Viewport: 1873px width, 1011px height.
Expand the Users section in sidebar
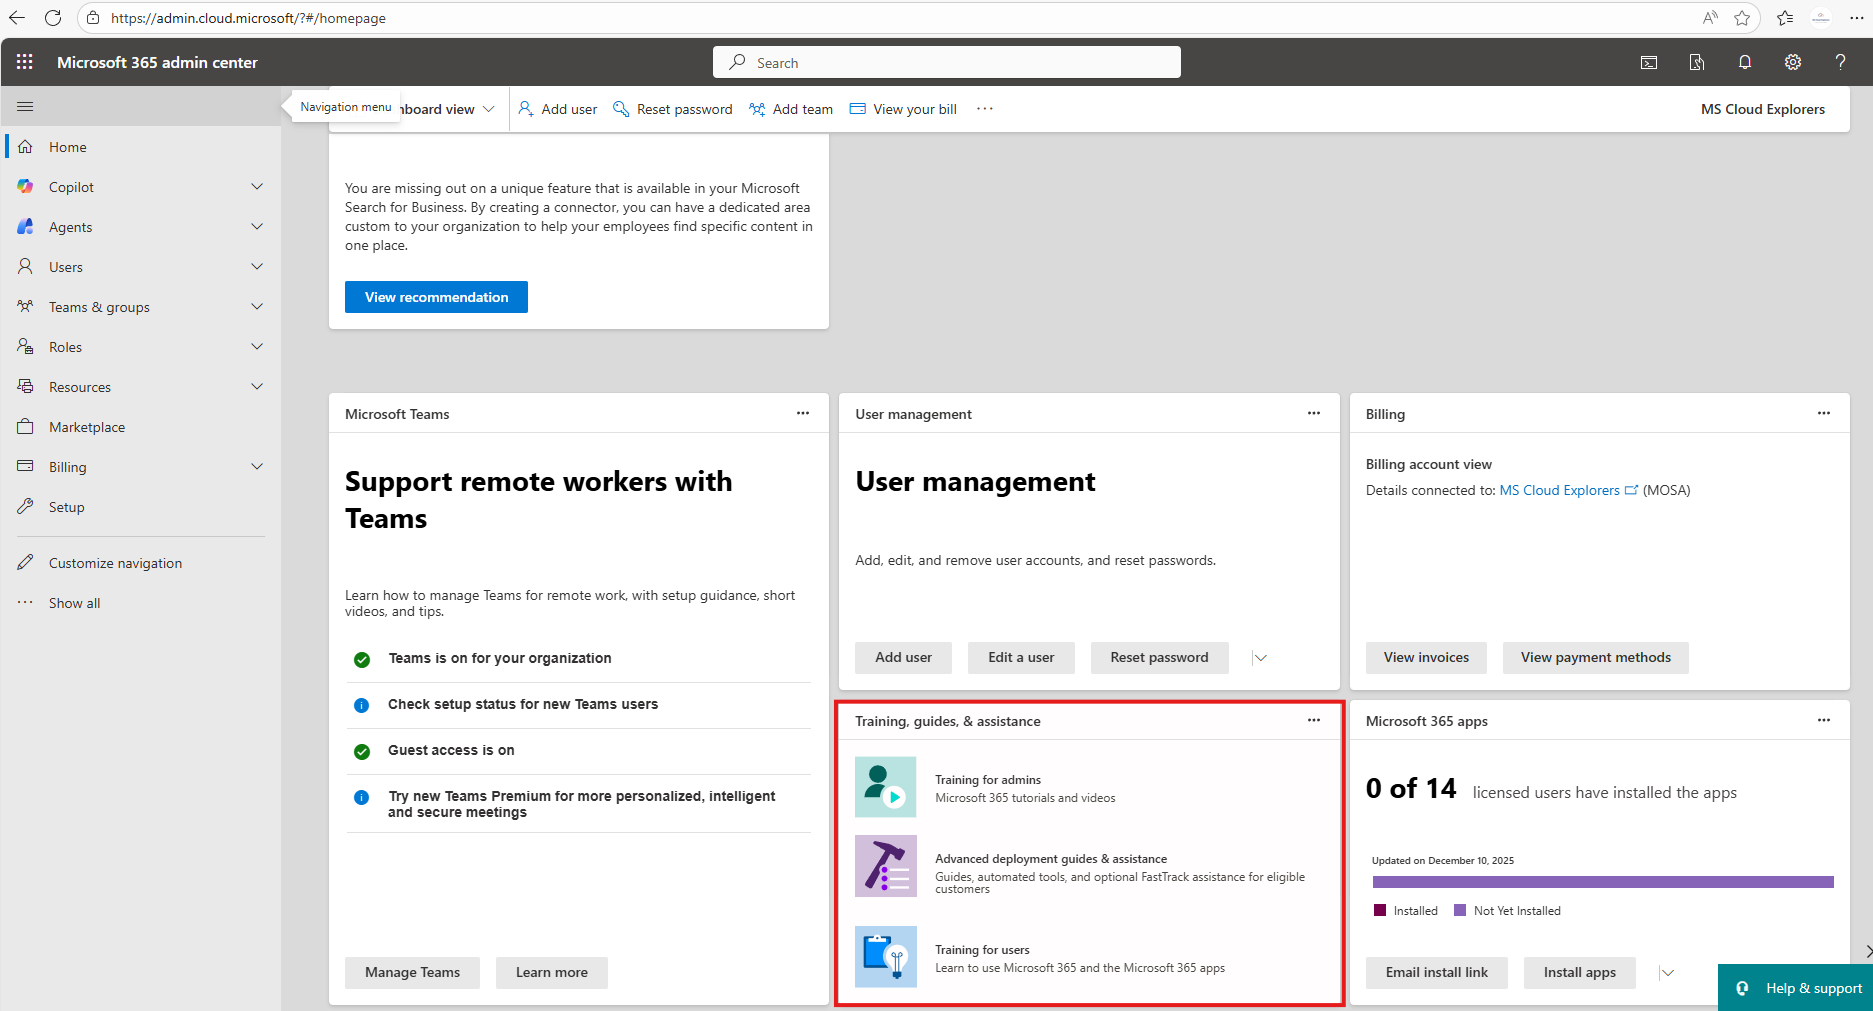(257, 266)
